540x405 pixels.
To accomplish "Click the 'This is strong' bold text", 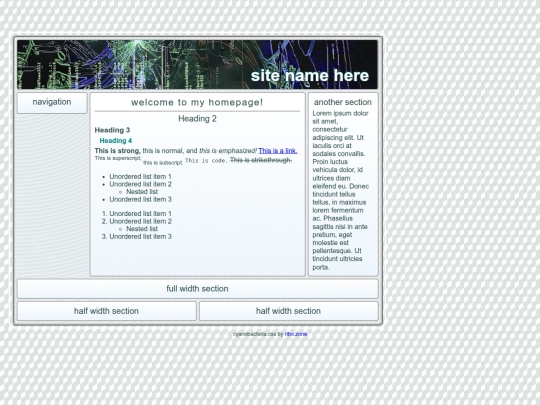I will pyautogui.click(x=117, y=151).
